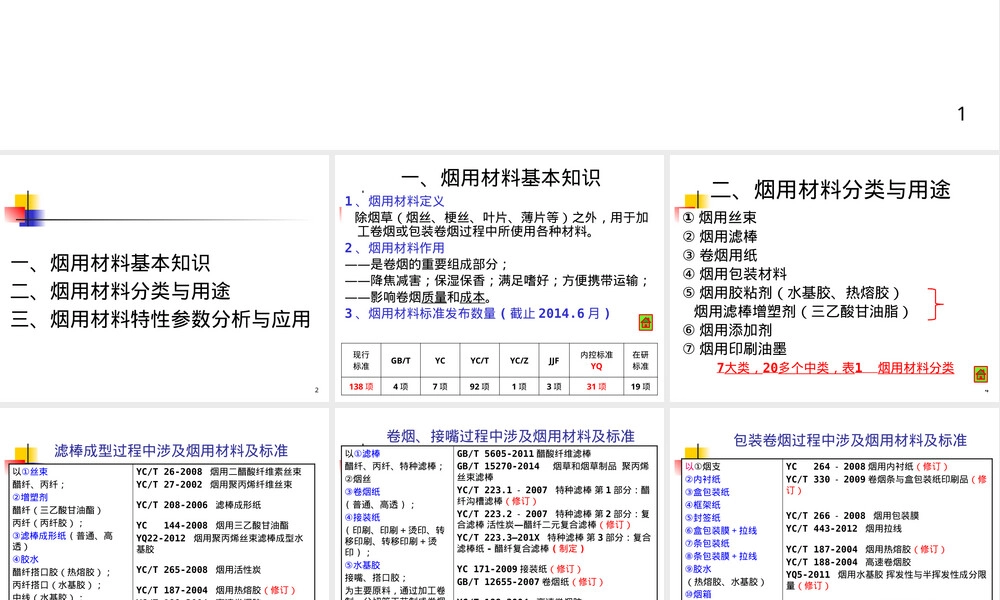Click the text YC/T 266 - 2008 烟用包装膜
This screenshot has width=1000, height=600.
pyautogui.click(x=852, y=516)
